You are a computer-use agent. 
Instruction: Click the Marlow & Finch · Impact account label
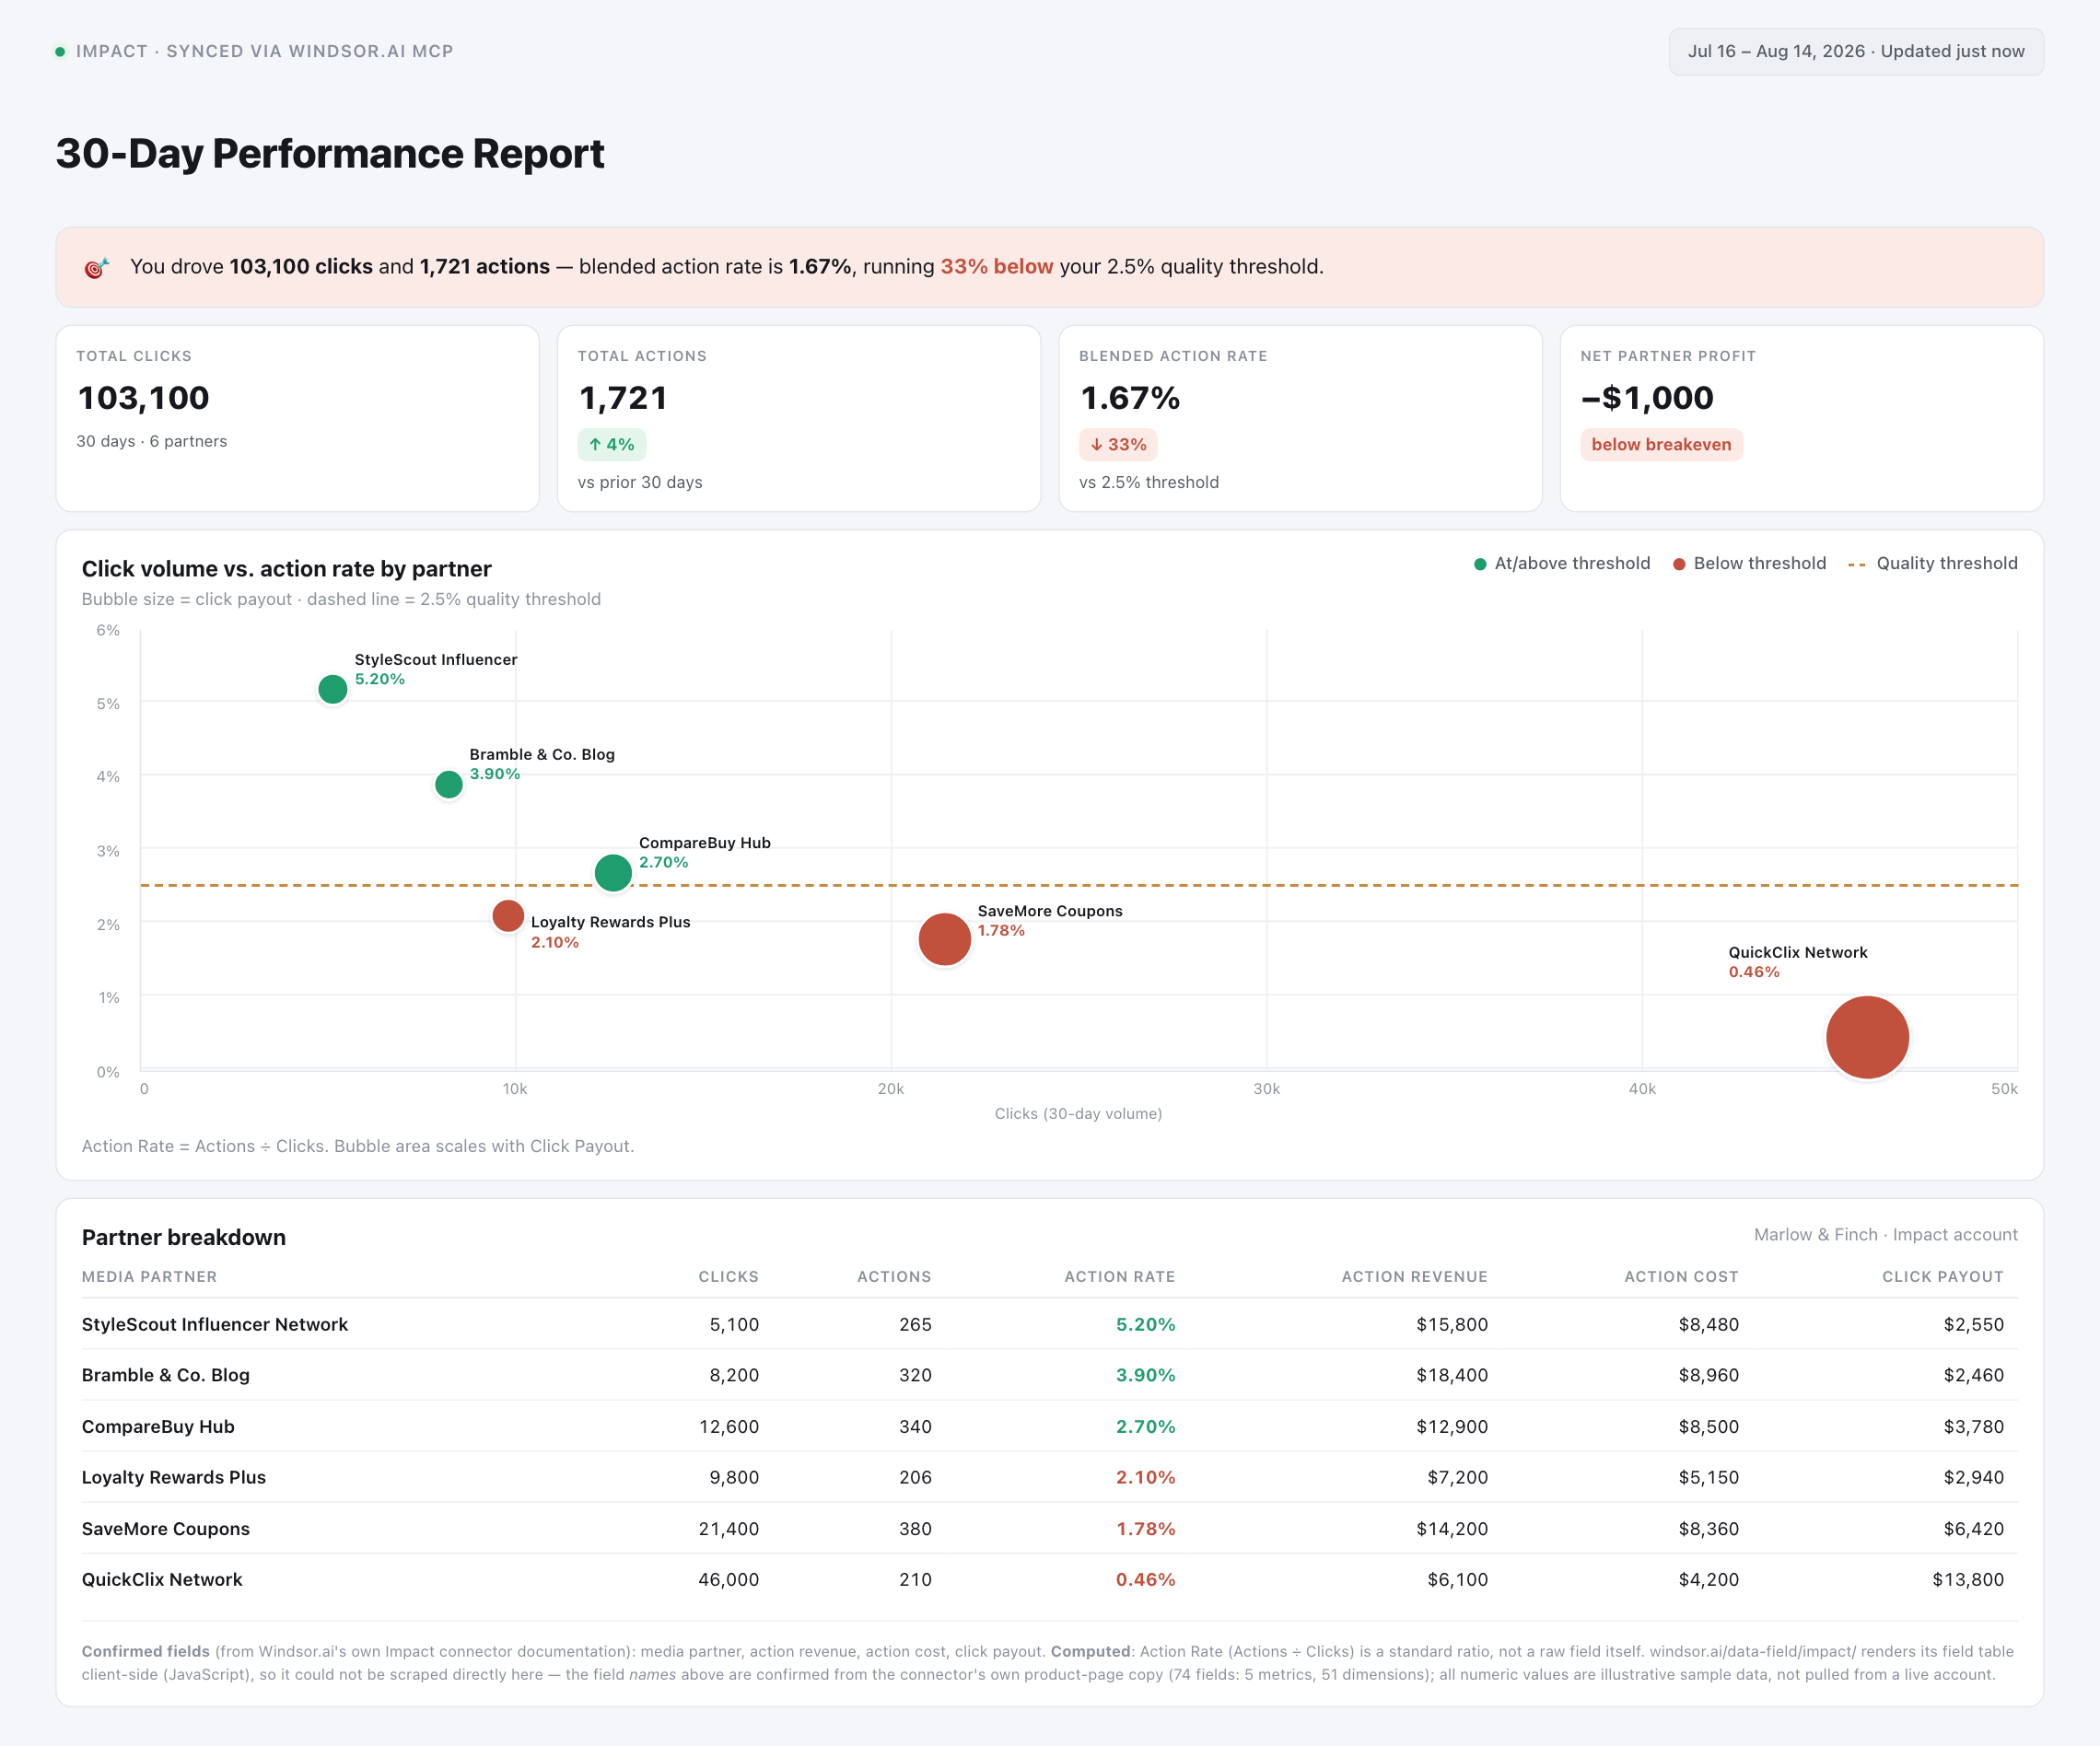[1885, 1234]
